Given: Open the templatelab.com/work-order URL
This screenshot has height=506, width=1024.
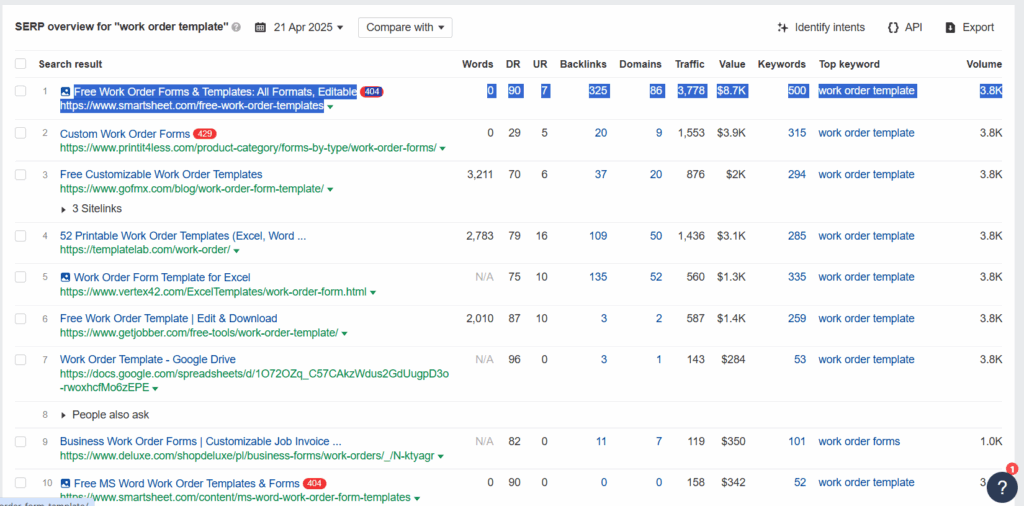Looking at the screenshot, I should pos(145,250).
